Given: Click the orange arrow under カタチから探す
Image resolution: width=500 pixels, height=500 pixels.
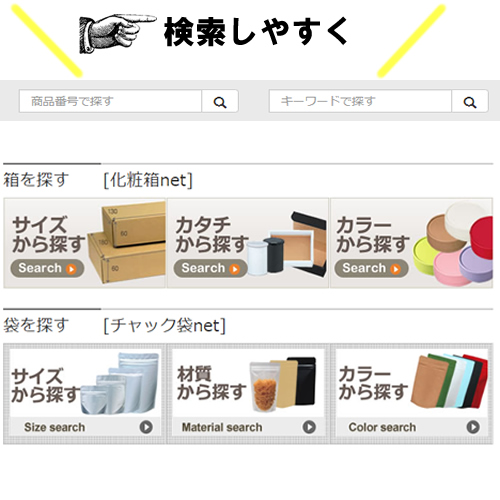Looking at the screenshot, I should point(235,269).
